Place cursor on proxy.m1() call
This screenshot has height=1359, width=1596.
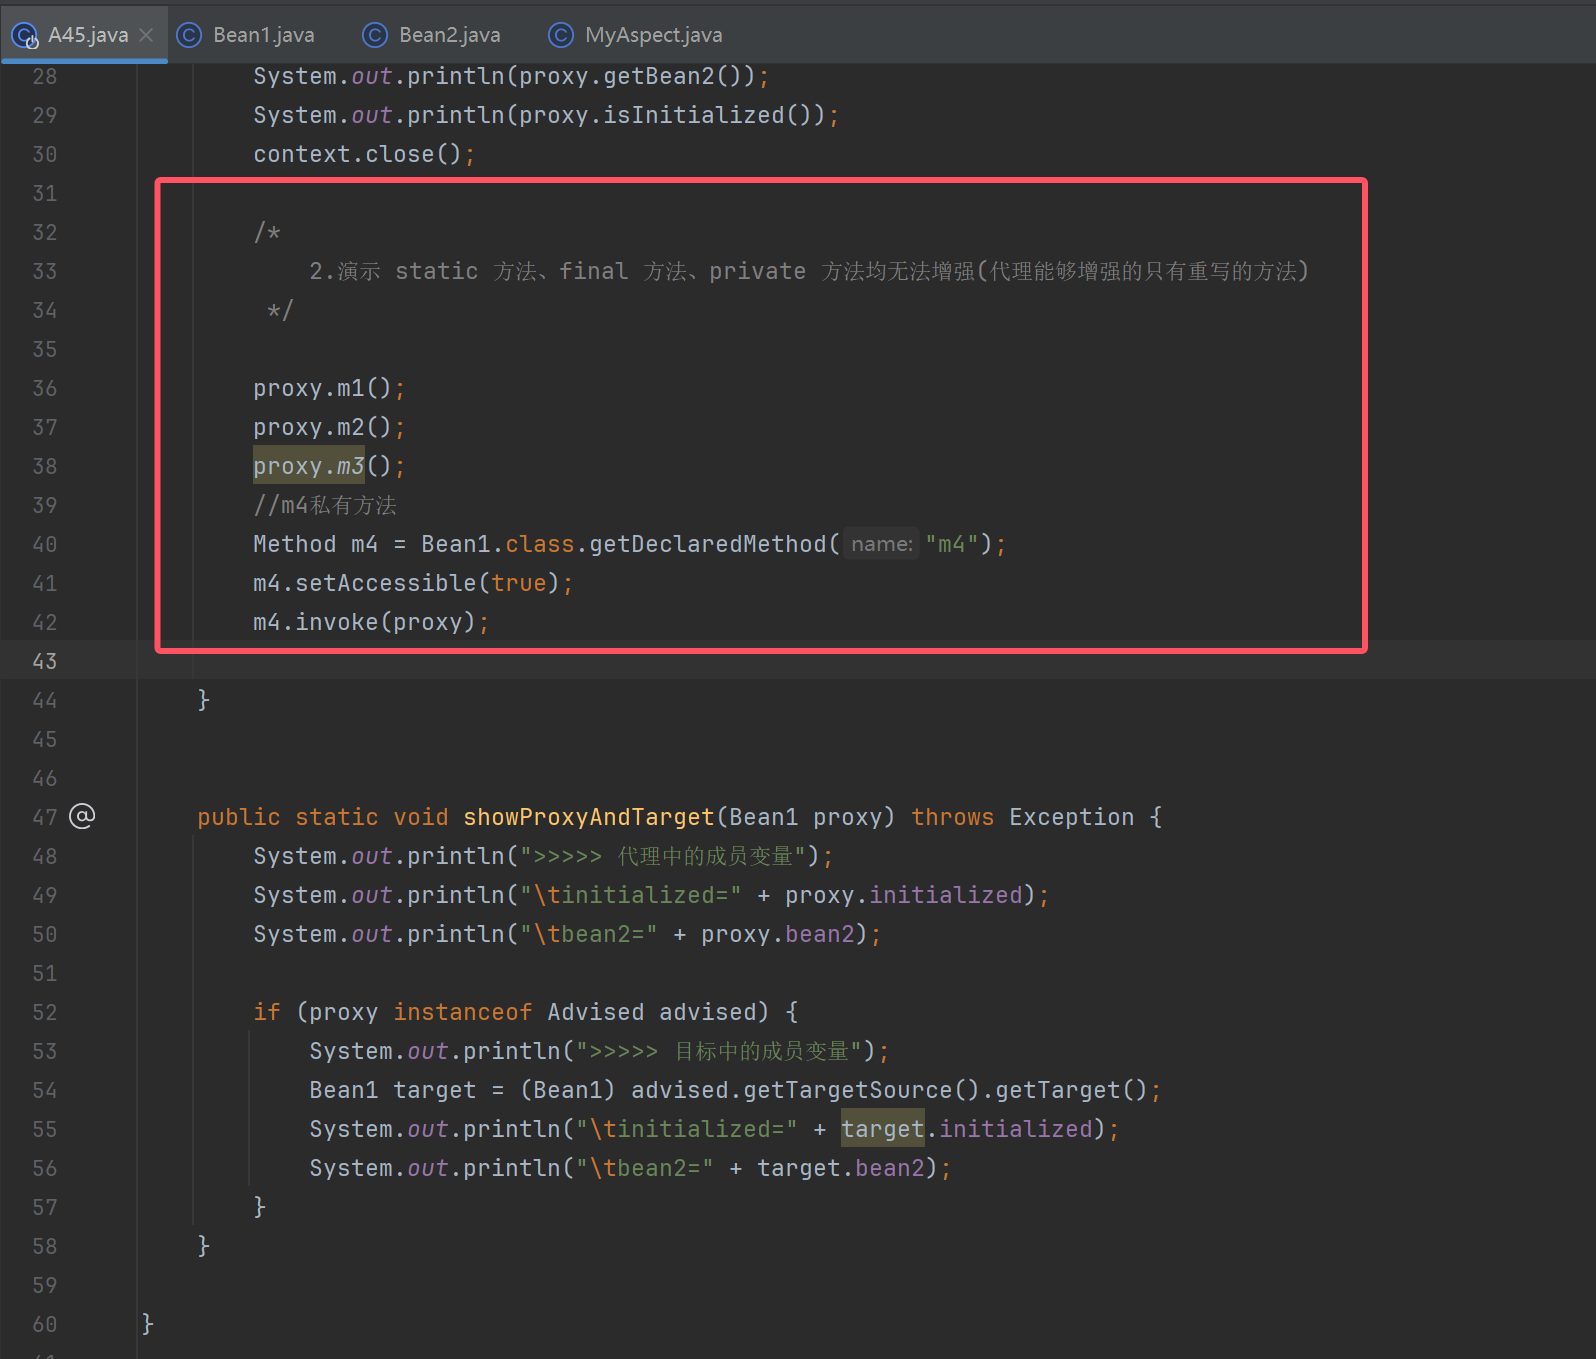(x=329, y=388)
